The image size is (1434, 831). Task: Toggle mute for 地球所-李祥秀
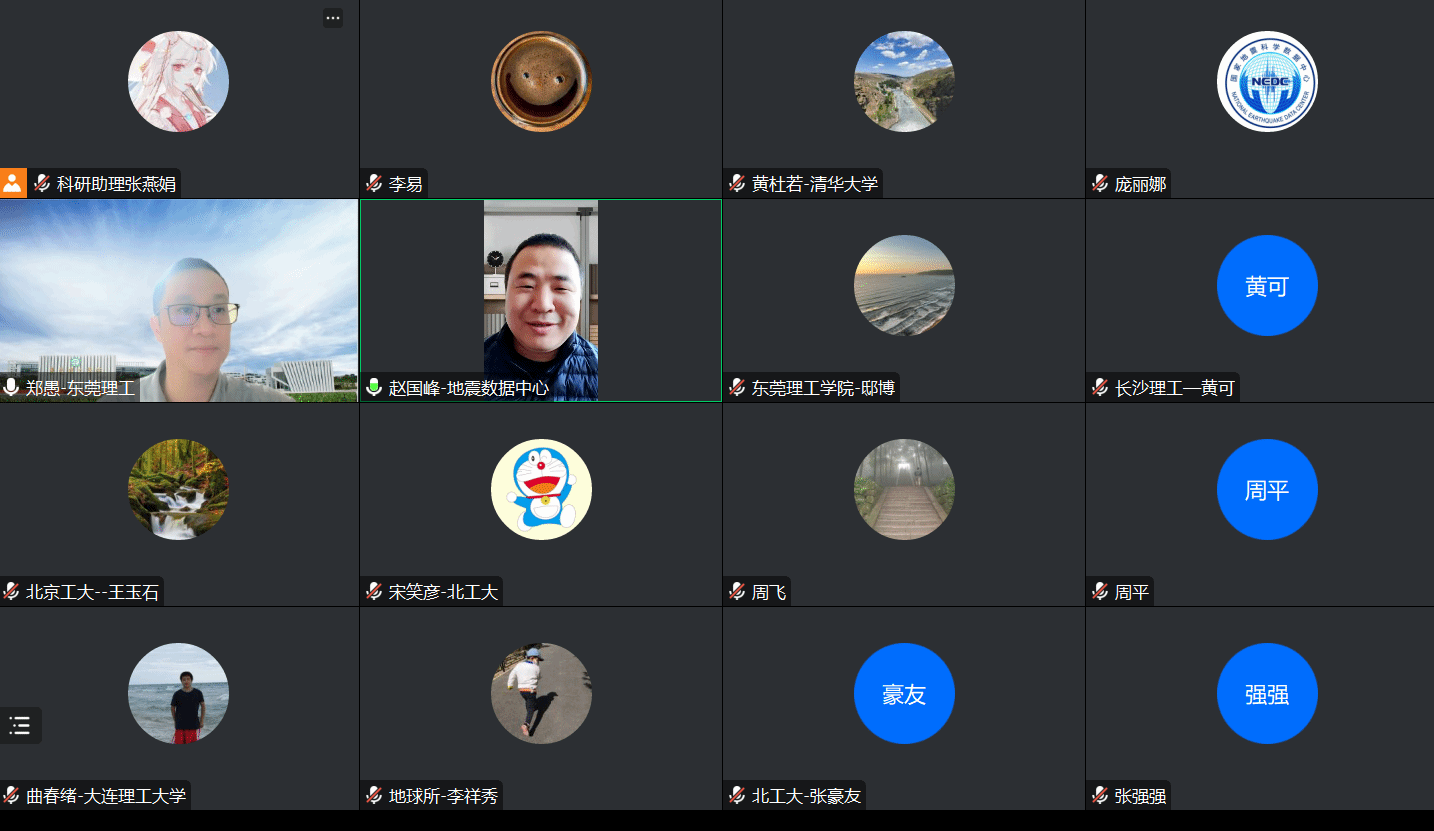click(x=373, y=795)
